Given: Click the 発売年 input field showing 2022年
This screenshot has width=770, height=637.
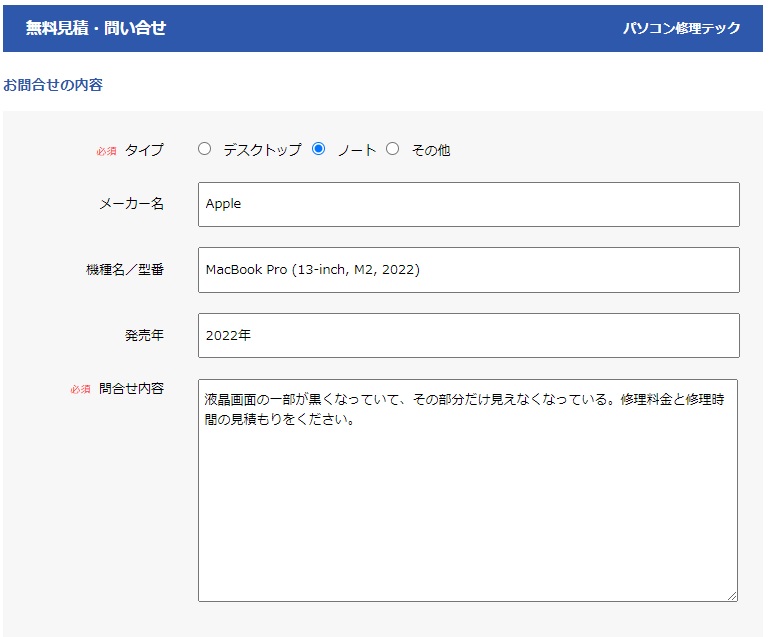Looking at the screenshot, I should coord(468,335).
